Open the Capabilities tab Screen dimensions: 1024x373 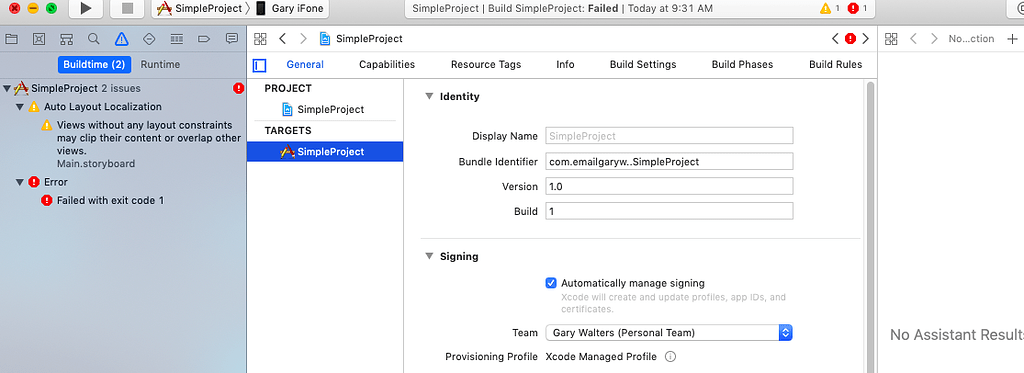[x=387, y=65]
